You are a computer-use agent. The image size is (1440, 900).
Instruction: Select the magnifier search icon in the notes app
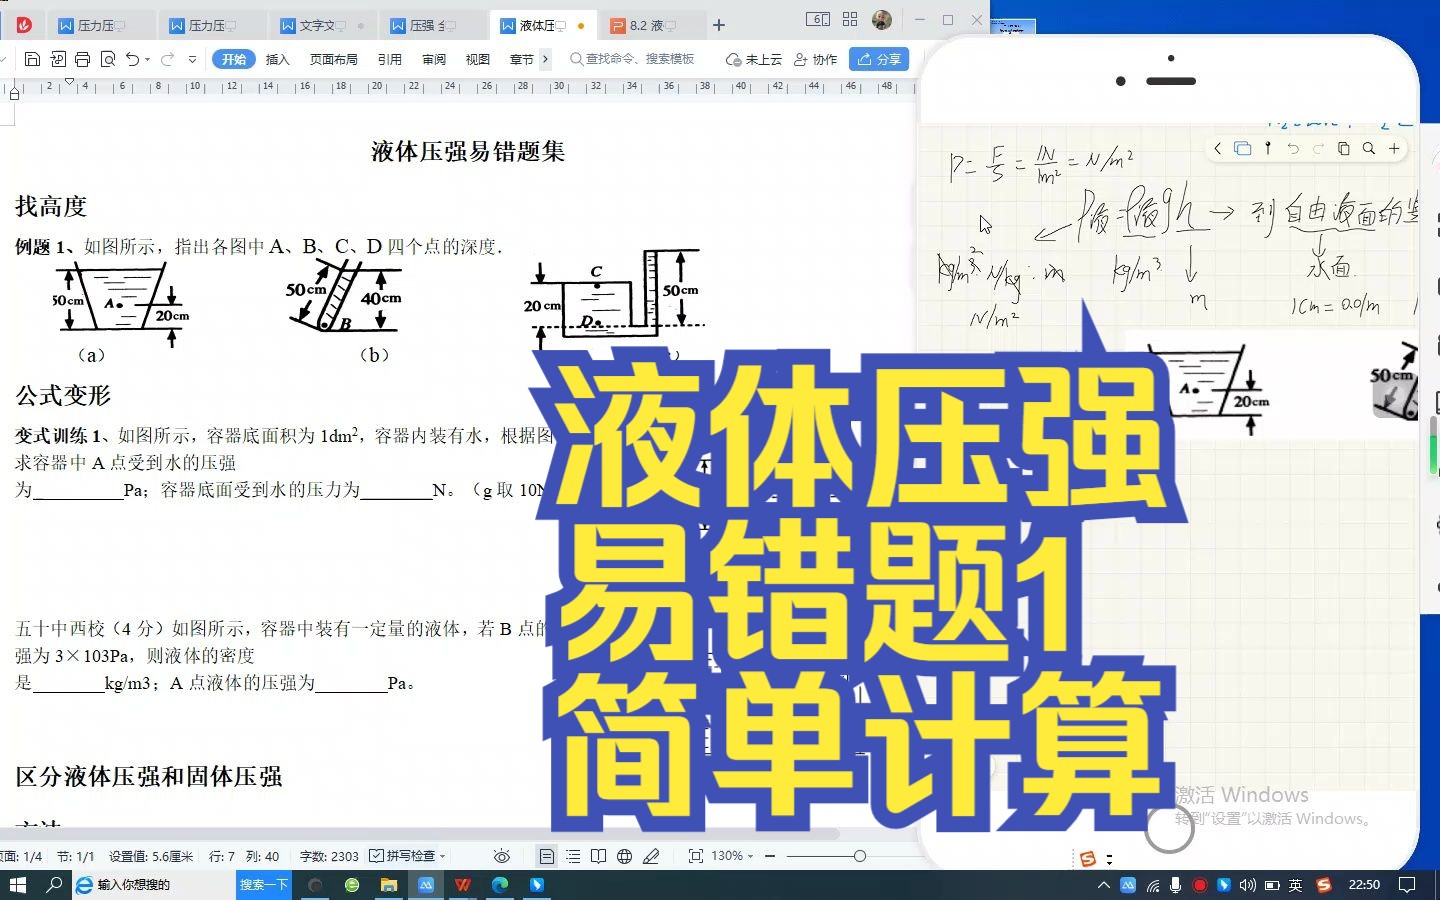coord(1368,149)
